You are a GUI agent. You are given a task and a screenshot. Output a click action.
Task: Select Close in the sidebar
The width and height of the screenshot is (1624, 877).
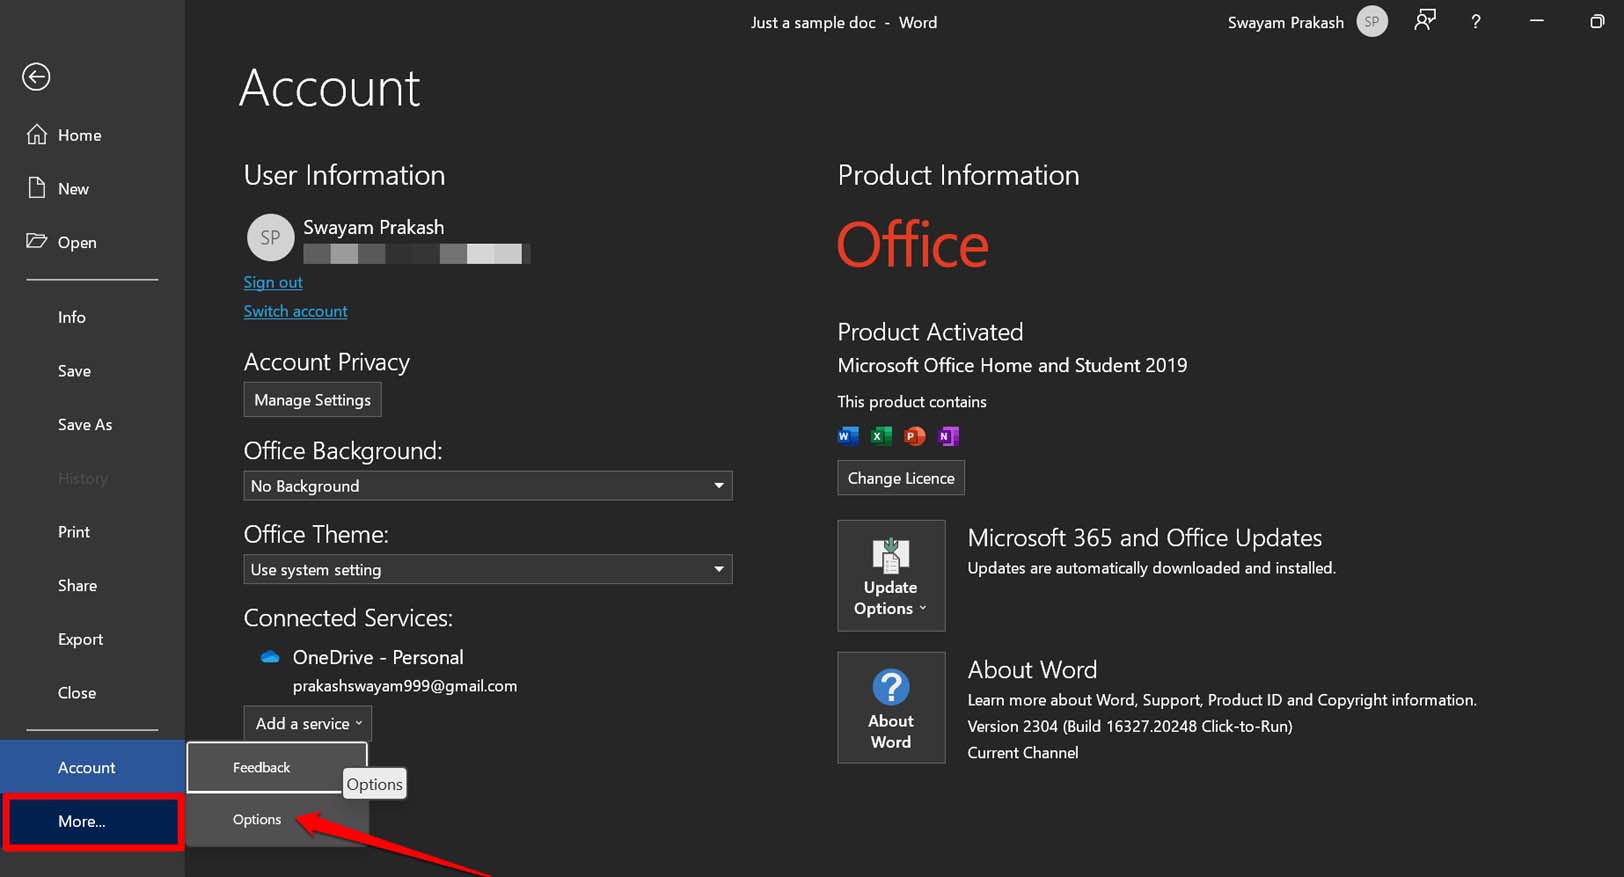pyautogui.click(x=77, y=693)
